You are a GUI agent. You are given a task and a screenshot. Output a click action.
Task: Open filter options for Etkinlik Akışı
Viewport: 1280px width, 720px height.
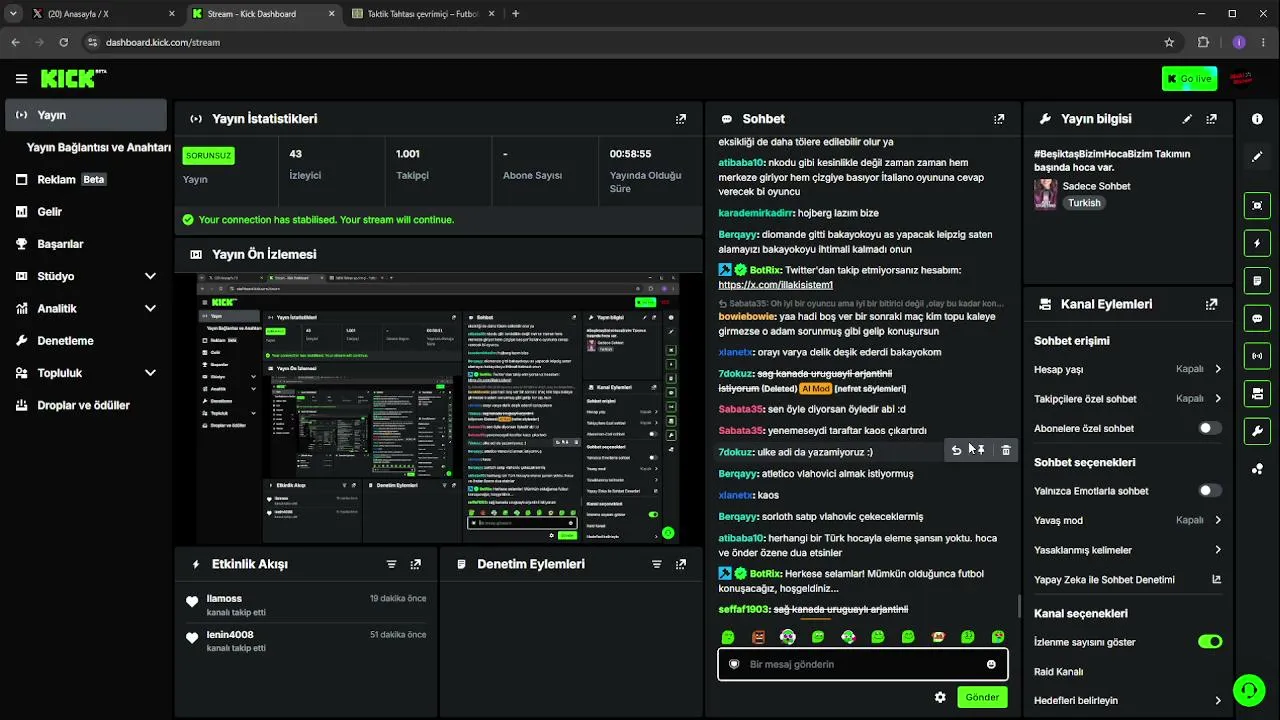pyautogui.click(x=392, y=564)
